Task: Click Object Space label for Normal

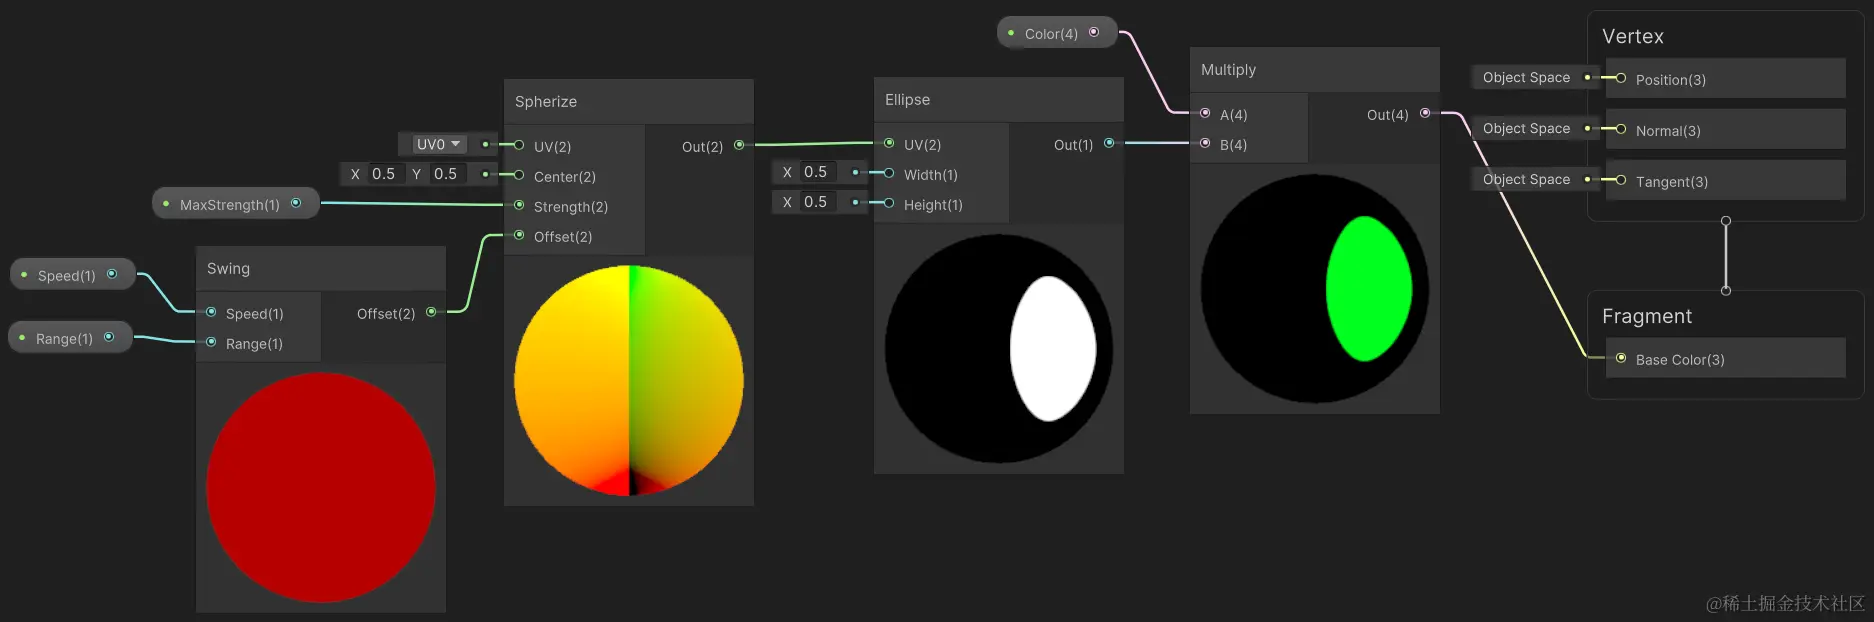Action: 1526,128
